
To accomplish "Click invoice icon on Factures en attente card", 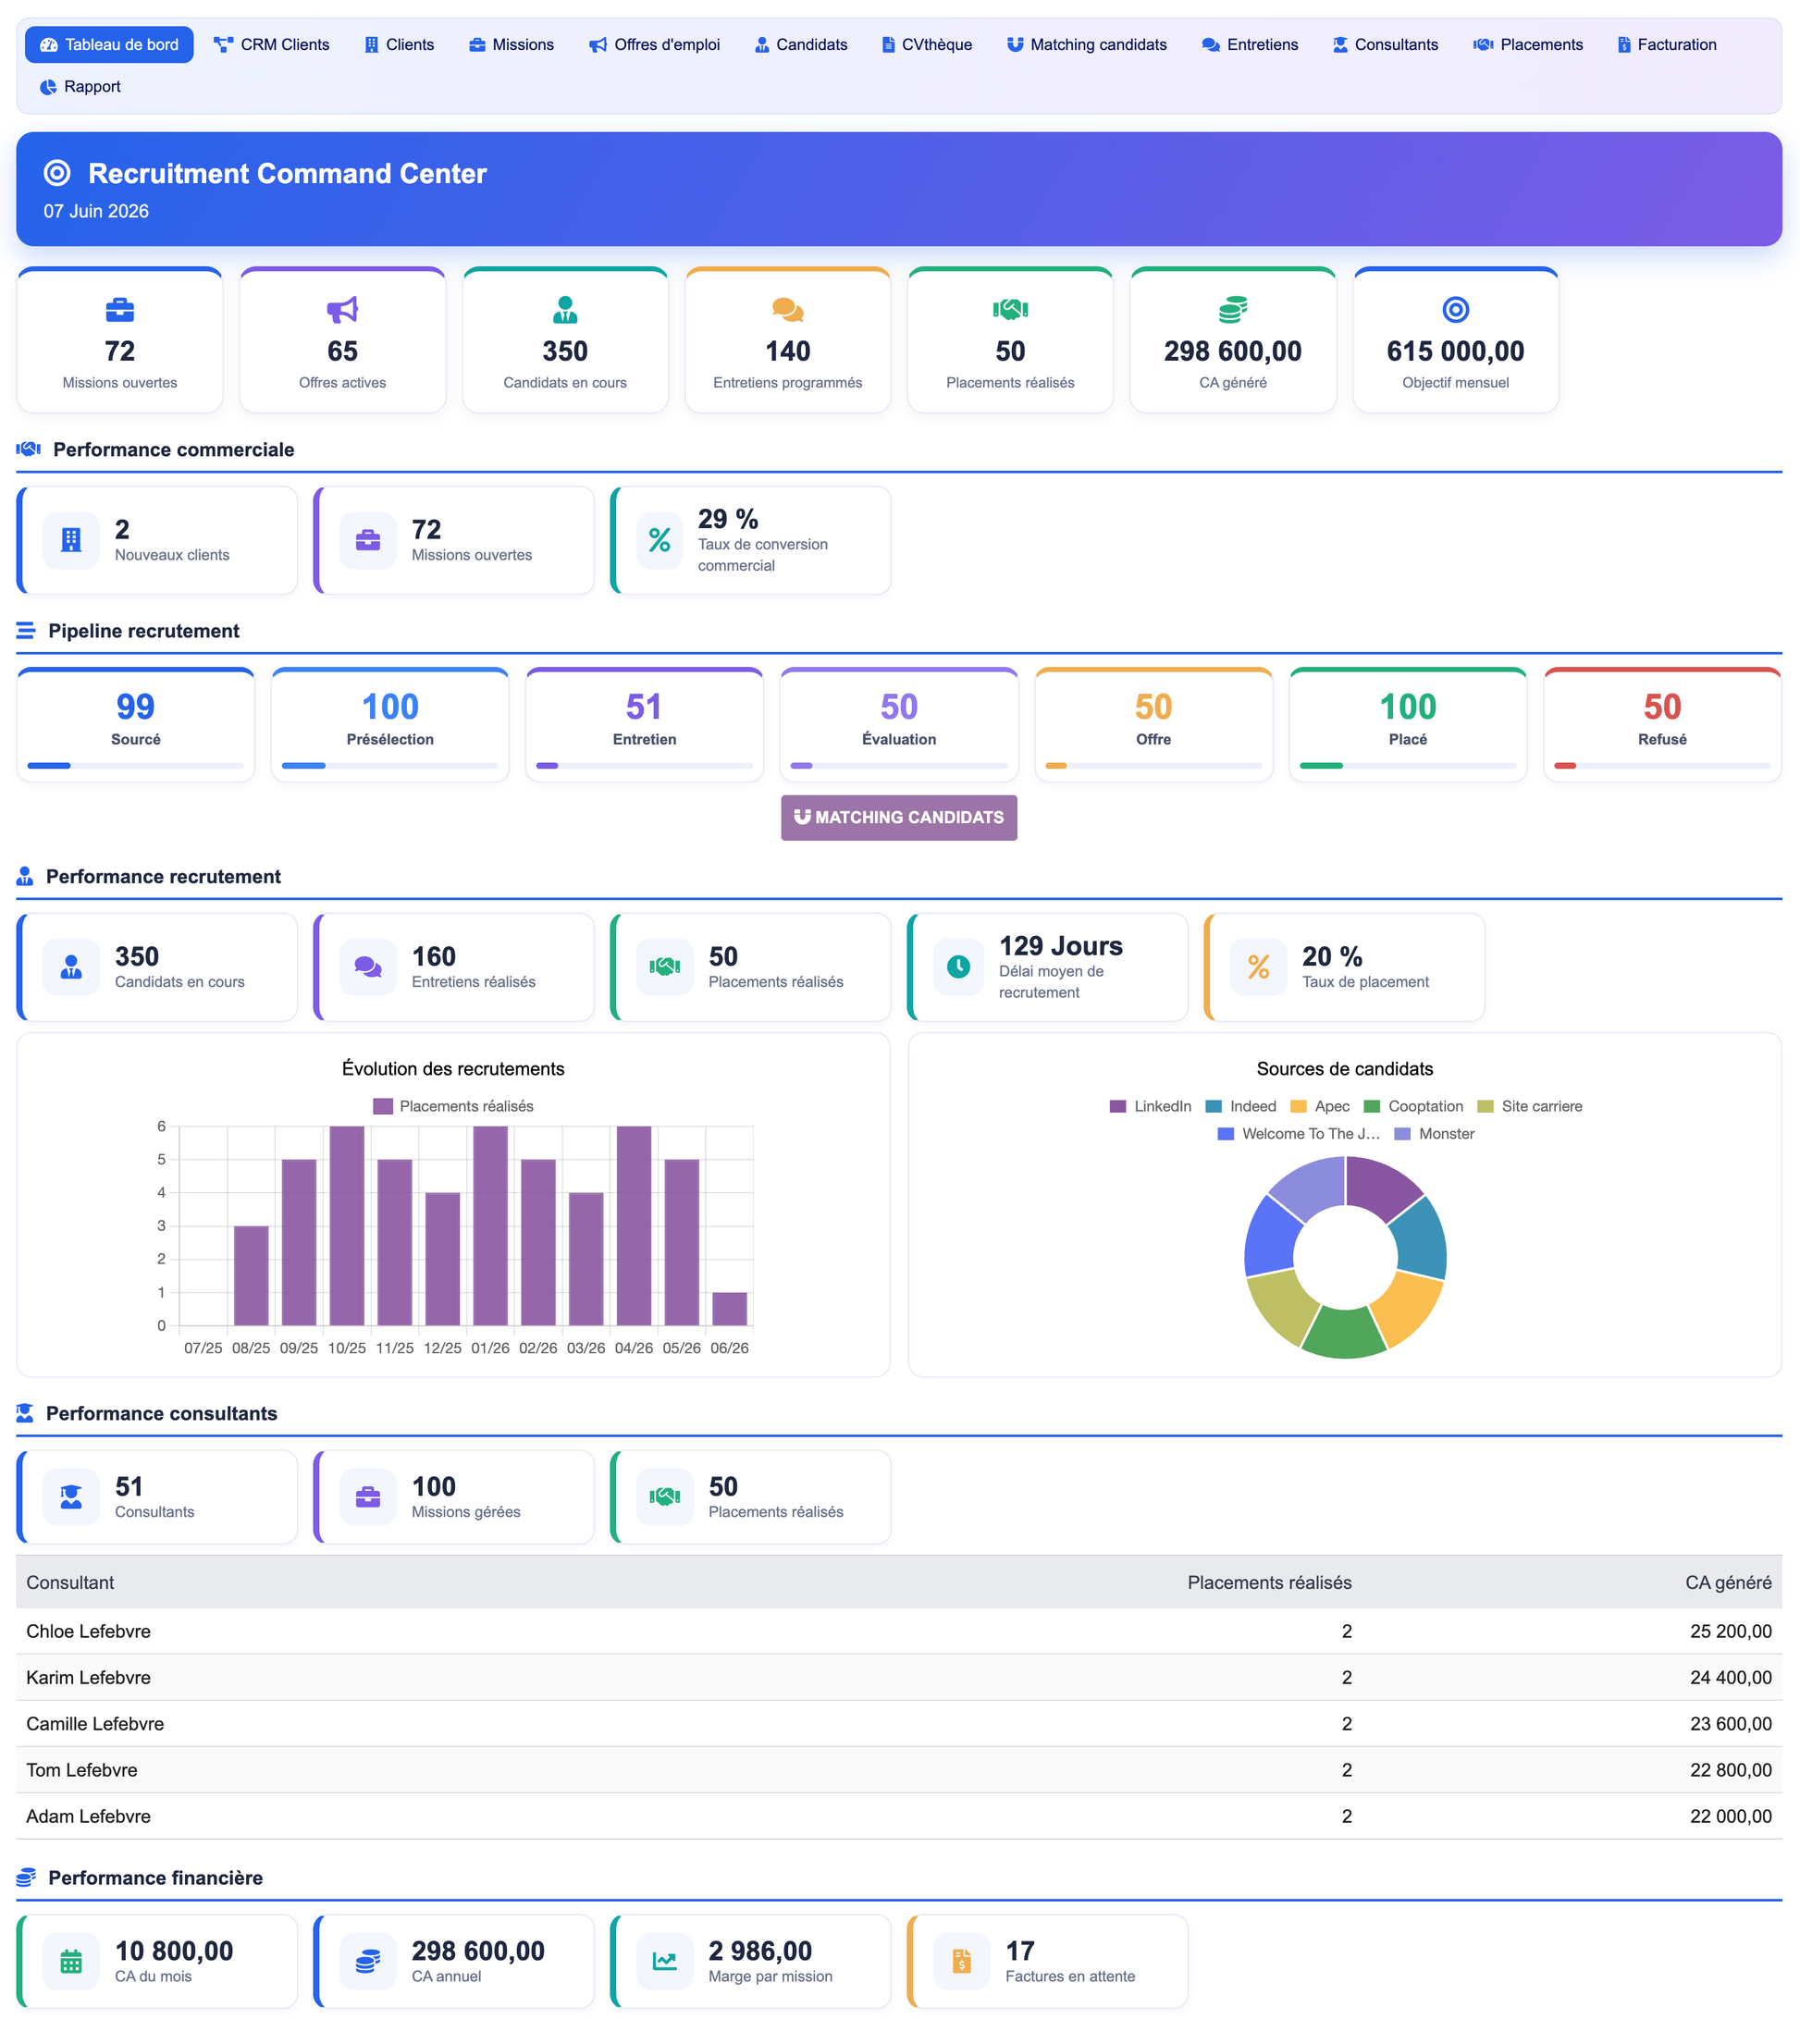I will point(962,1961).
